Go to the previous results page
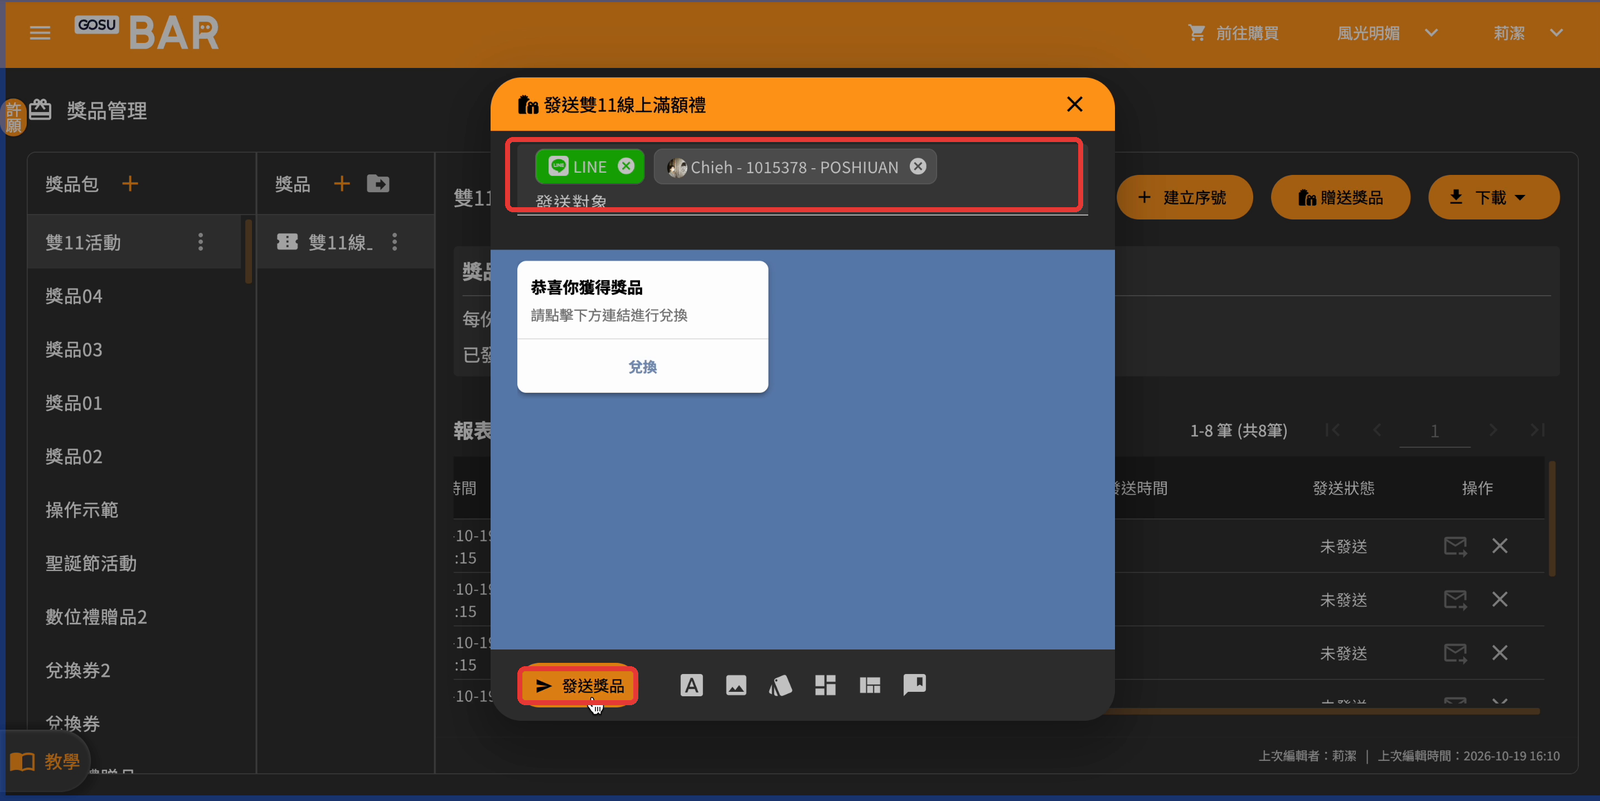1600x801 pixels. (1377, 430)
